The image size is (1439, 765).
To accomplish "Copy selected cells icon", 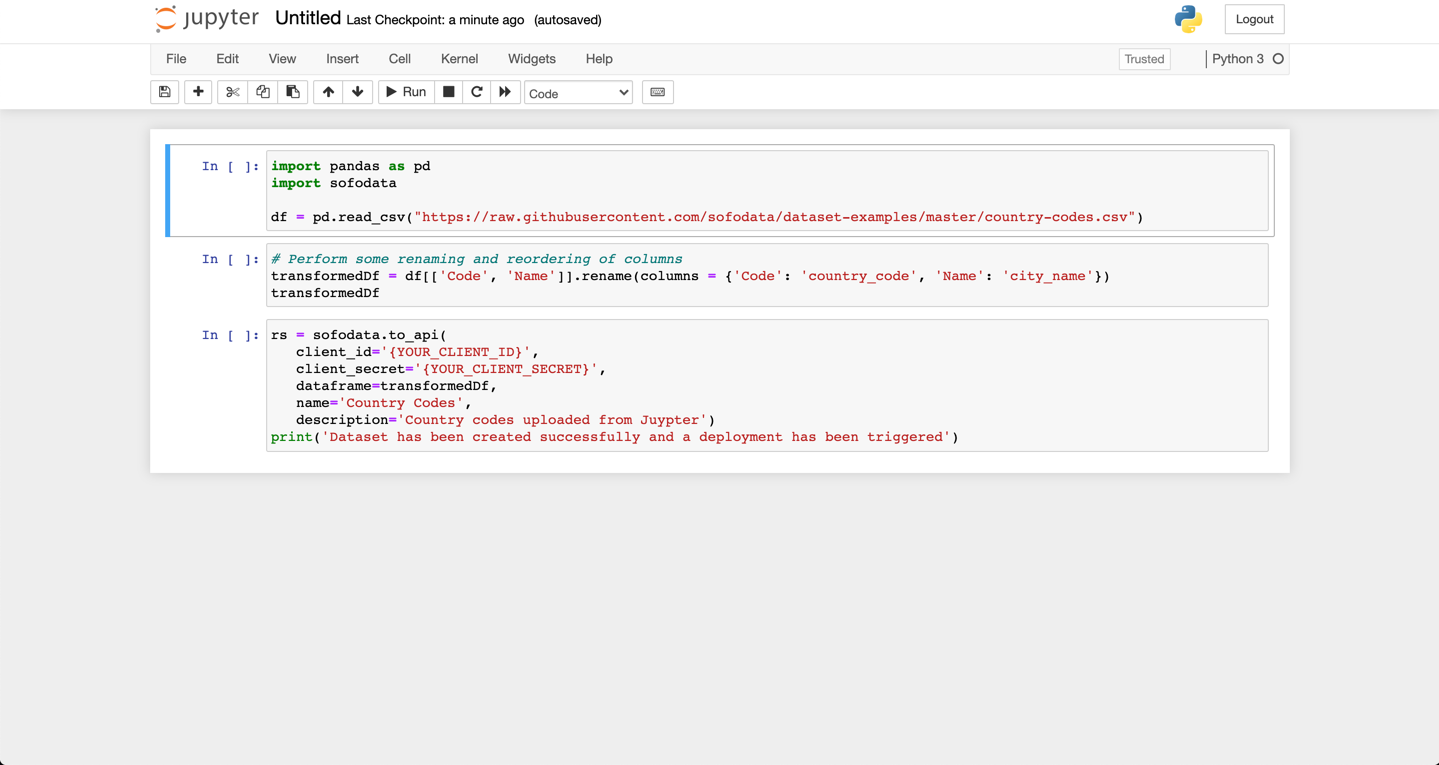I will coord(263,92).
